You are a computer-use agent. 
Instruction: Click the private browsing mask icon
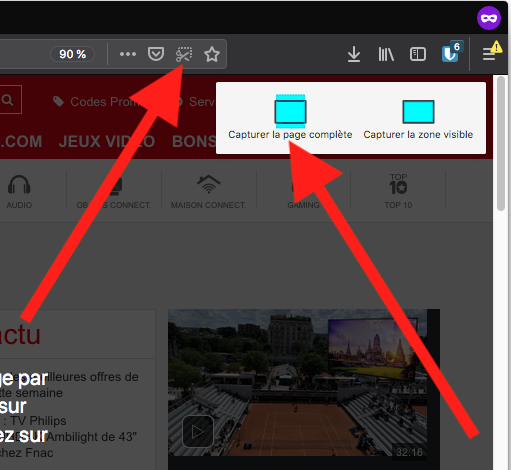pyautogui.click(x=489, y=18)
